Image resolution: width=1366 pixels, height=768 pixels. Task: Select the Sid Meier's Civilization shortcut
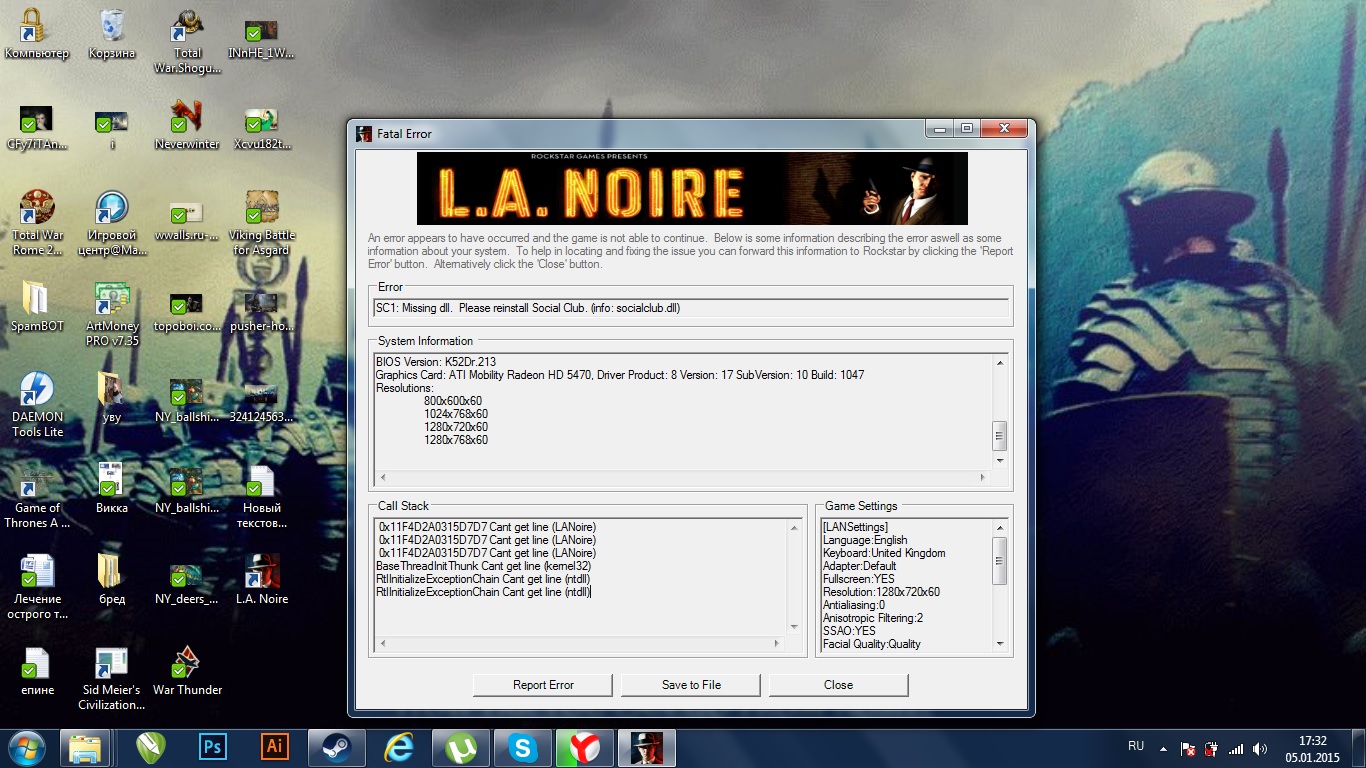[x=112, y=678]
